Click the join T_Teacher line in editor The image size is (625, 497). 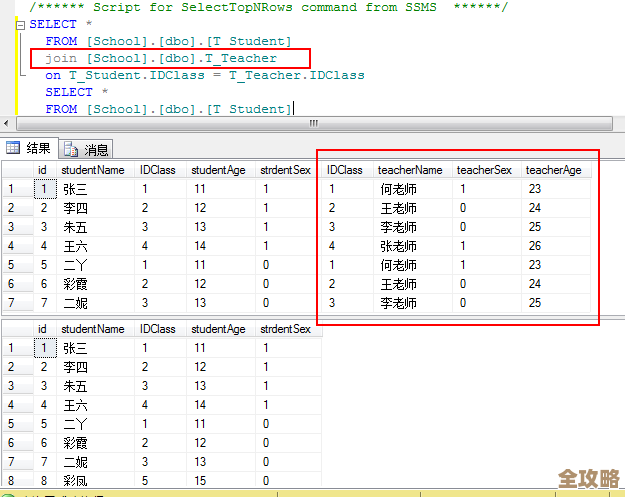click(161, 59)
